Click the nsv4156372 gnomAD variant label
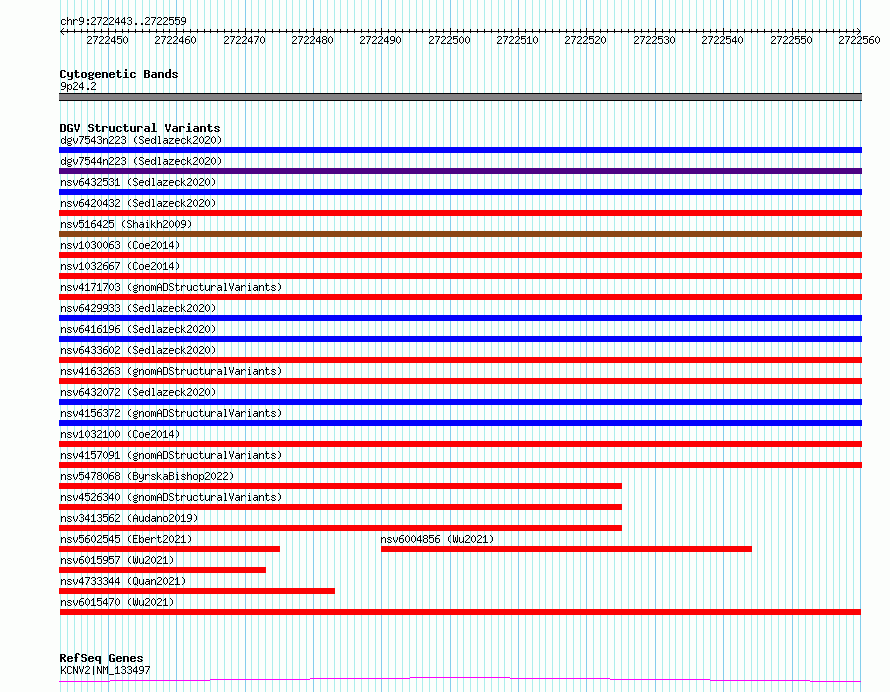The width and height of the screenshot is (890, 692). click(171, 413)
